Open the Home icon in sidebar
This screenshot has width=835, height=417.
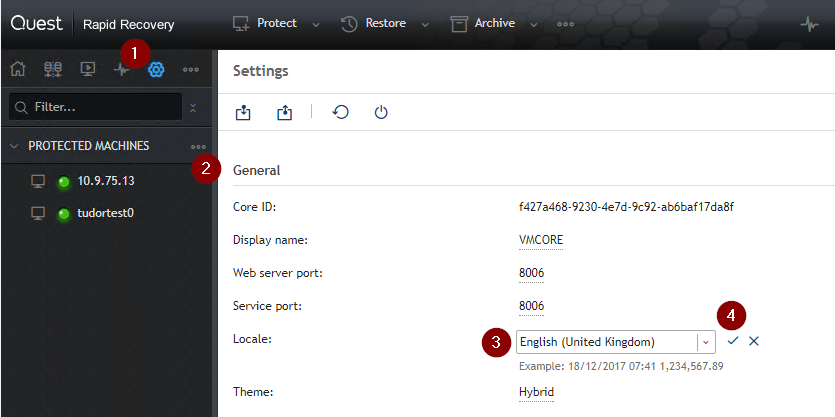(x=18, y=69)
